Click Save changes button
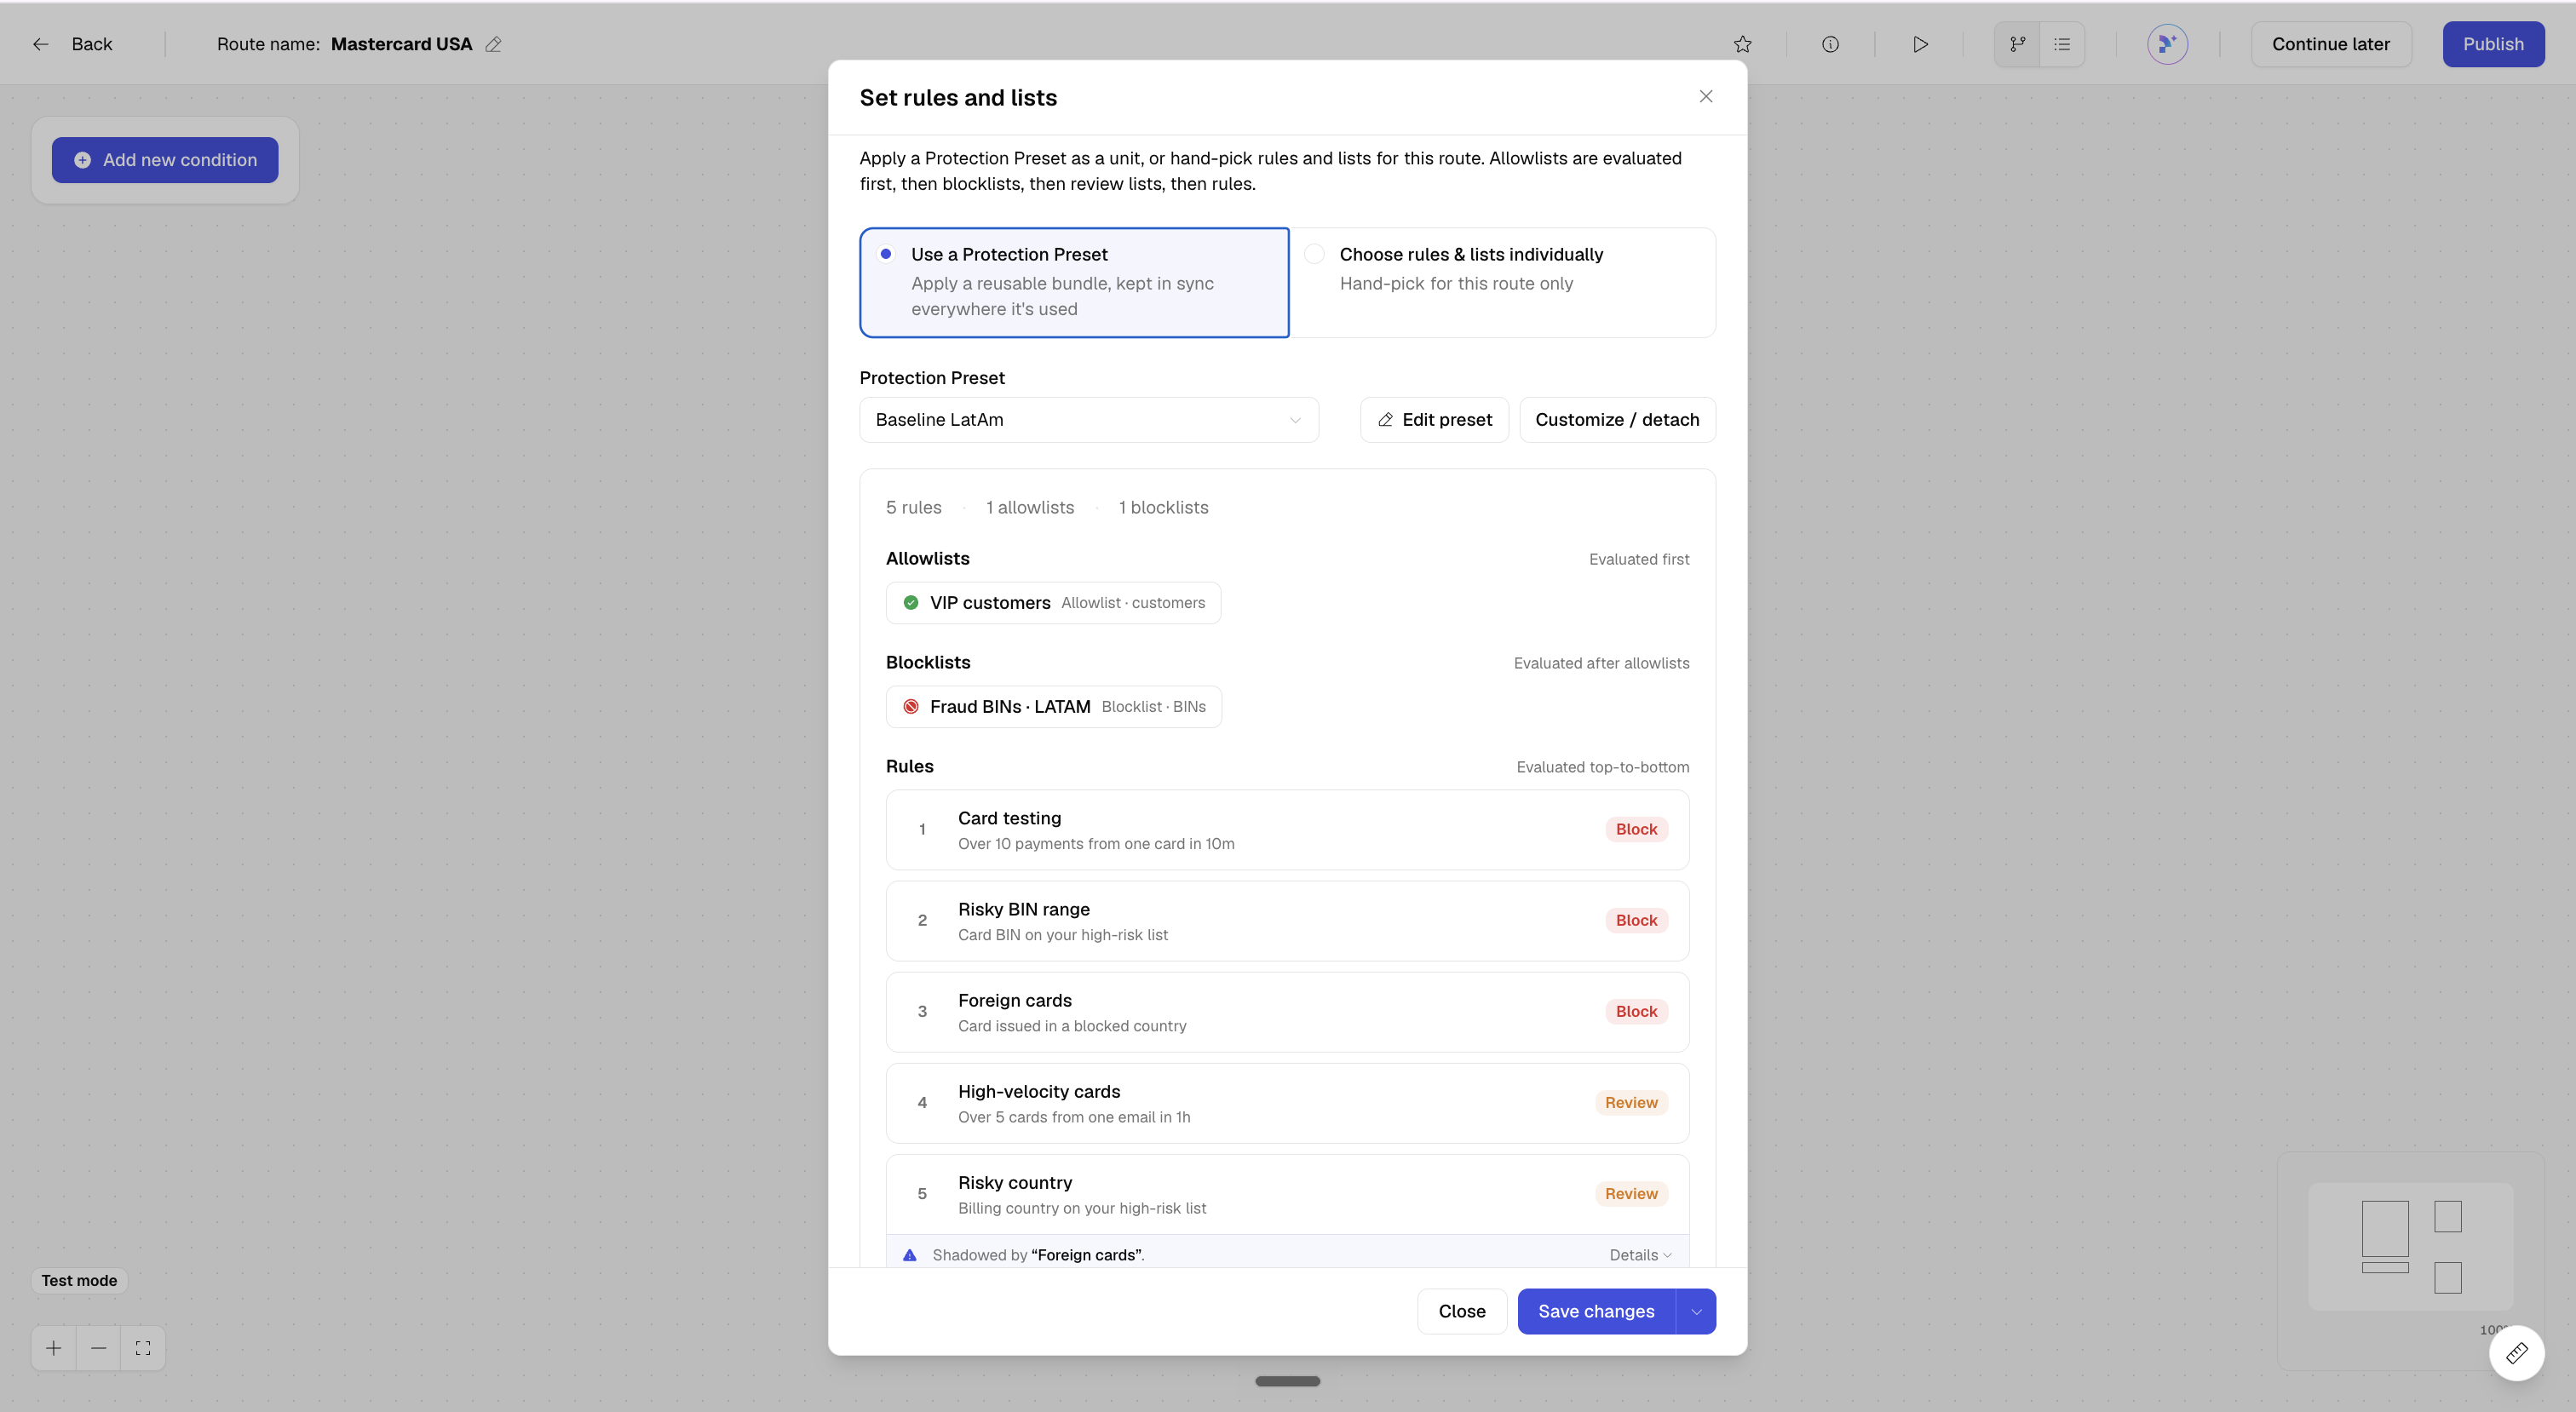 coord(1596,1311)
